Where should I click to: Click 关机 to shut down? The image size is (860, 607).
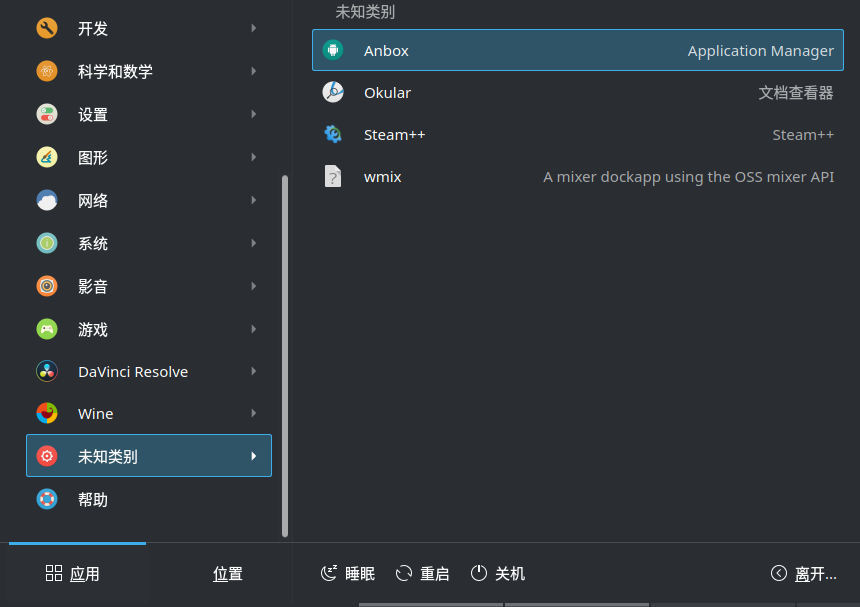[x=497, y=573]
